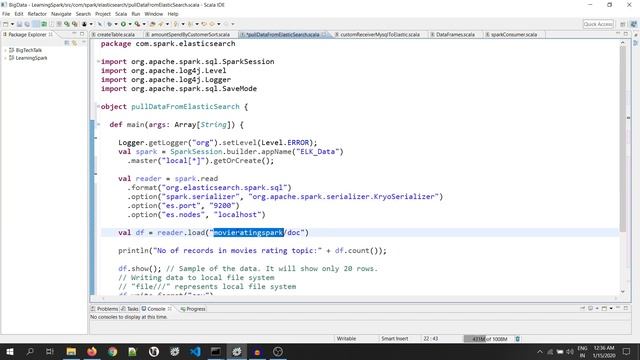Click the Save All toolbar icon
Screen dimensions: 640x360
point(27,24)
